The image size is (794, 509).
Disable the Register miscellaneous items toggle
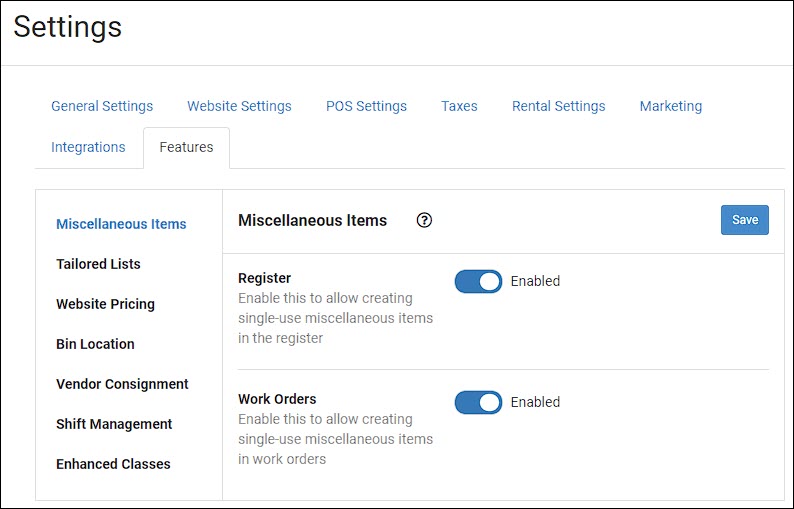(x=478, y=281)
